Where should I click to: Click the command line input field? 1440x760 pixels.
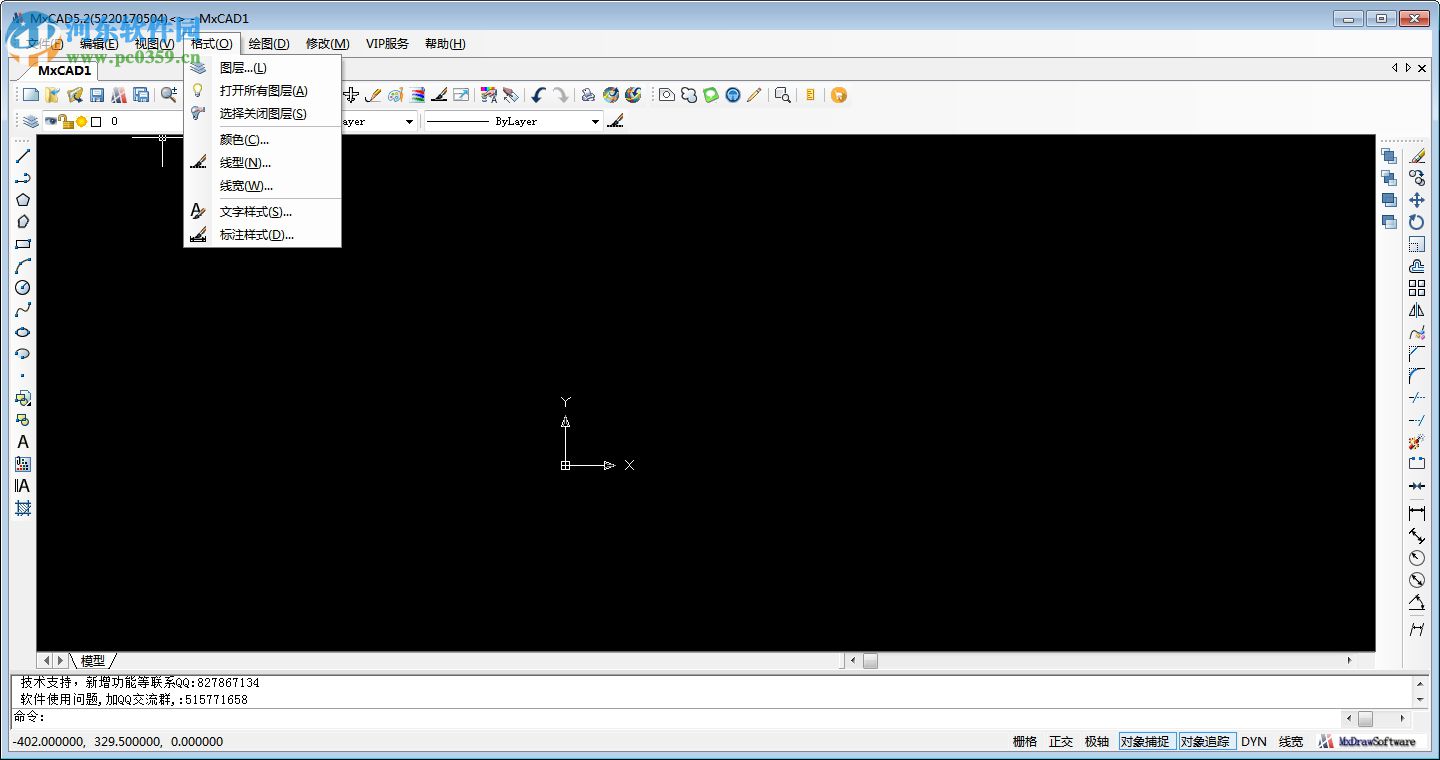pyautogui.click(x=675, y=718)
